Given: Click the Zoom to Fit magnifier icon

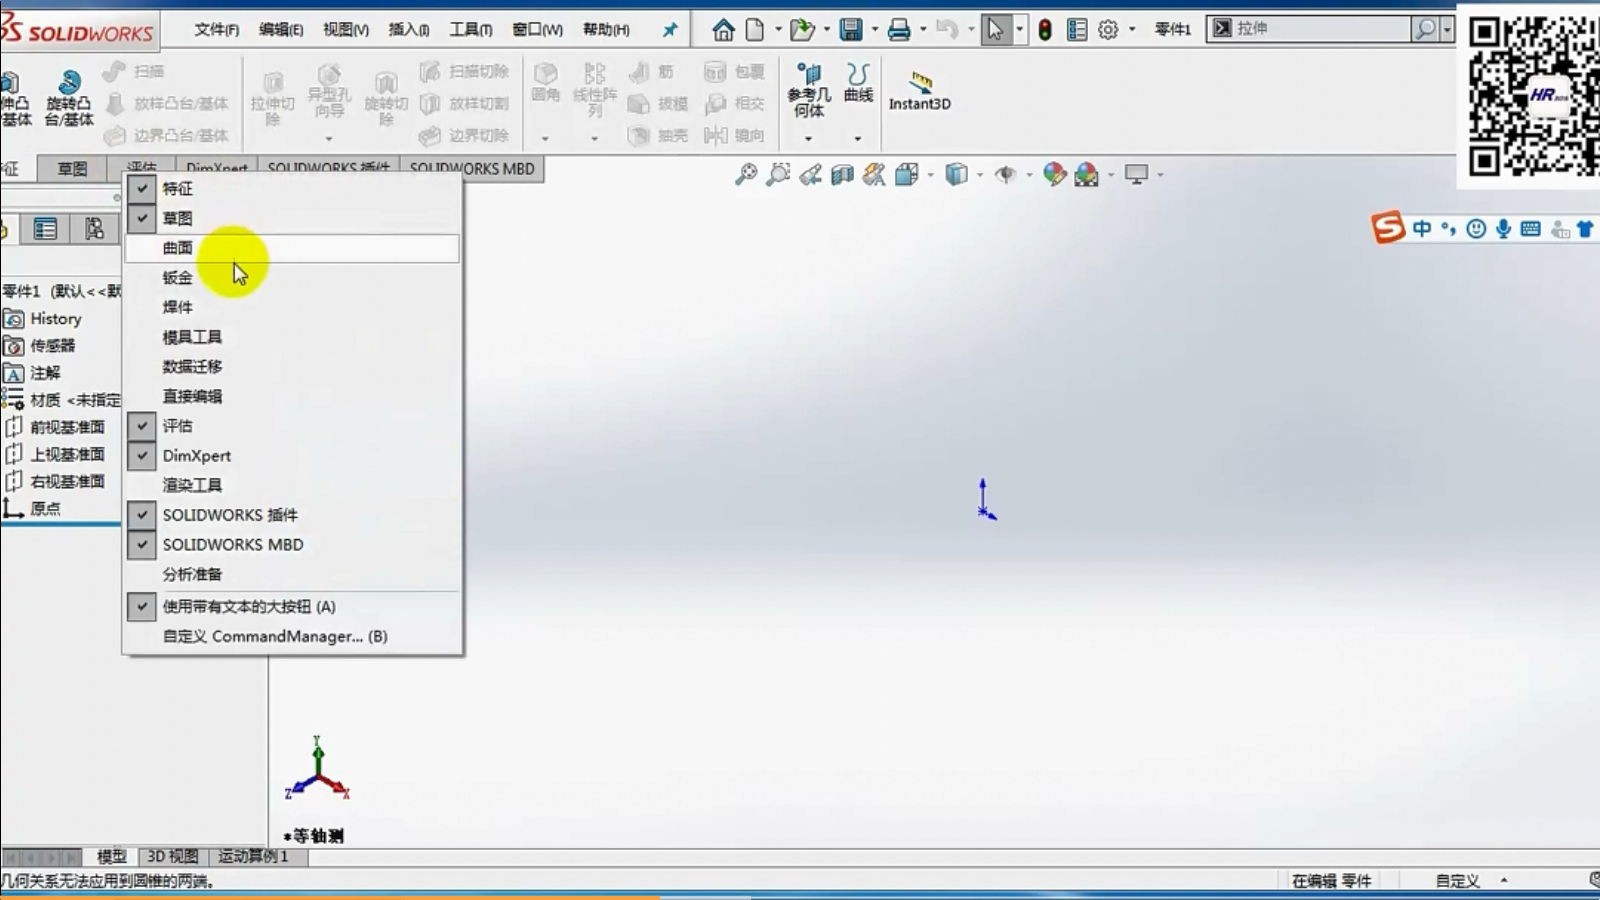Looking at the screenshot, I should click(746, 175).
